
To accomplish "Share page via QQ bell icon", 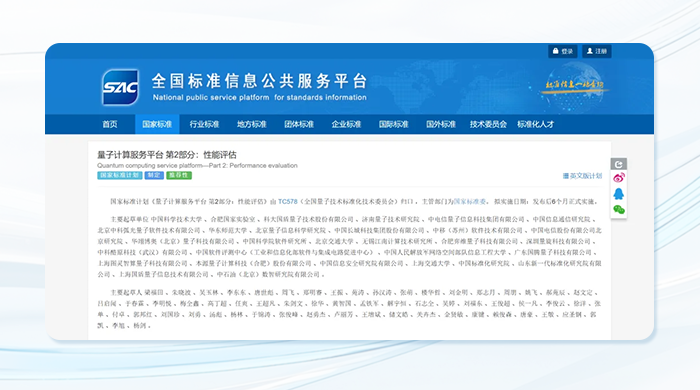I will [x=619, y=194].
